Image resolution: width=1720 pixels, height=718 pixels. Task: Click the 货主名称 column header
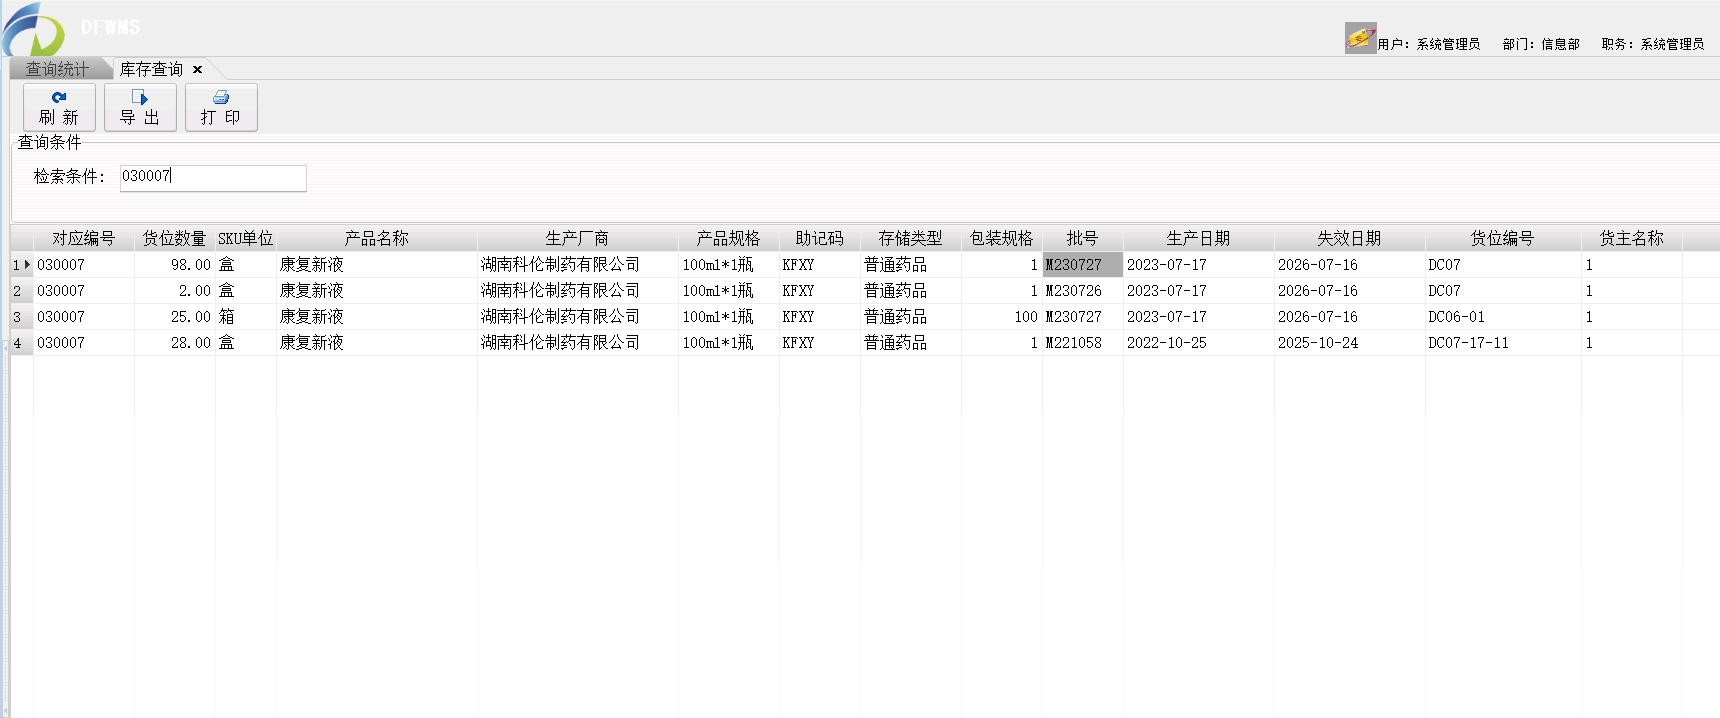tap(1631, 238)
